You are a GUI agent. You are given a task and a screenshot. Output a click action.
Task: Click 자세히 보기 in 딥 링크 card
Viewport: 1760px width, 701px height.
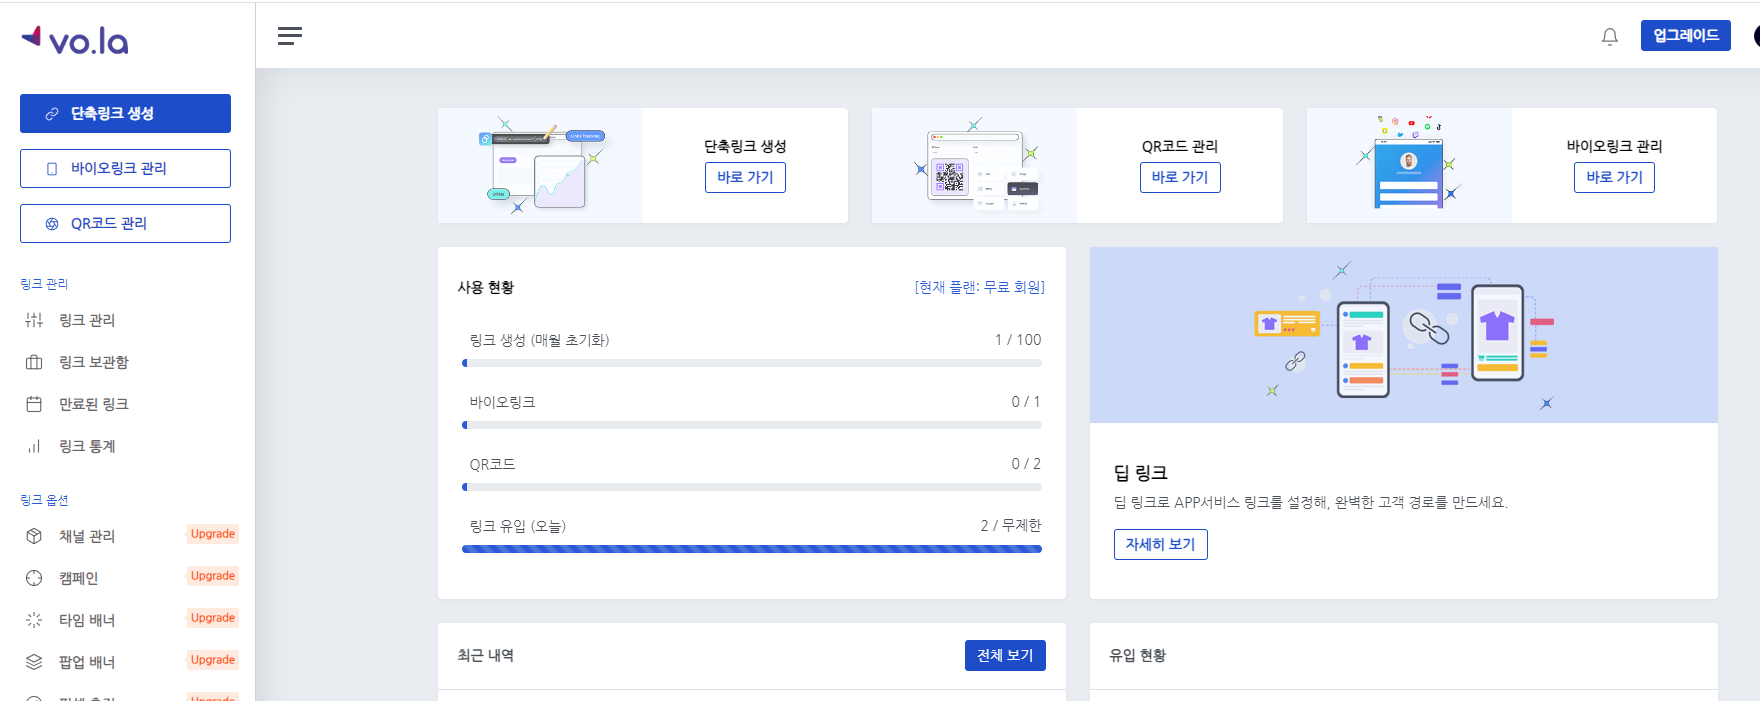click(1161, 544)
